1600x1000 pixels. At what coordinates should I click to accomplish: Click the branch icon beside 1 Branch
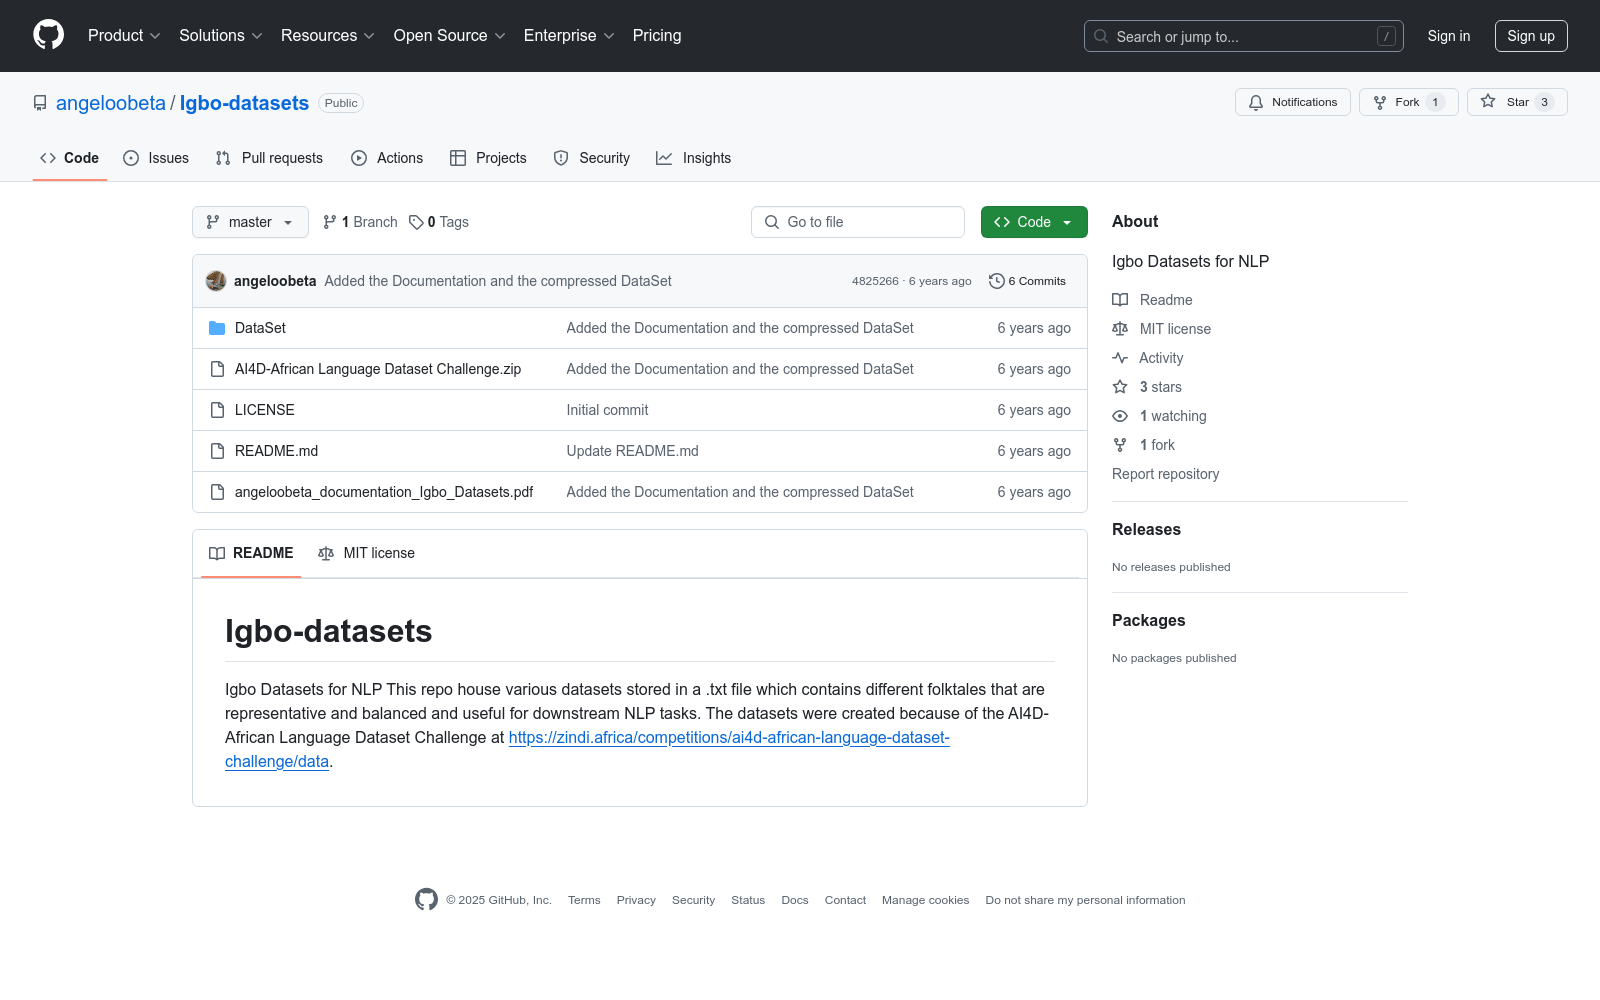[x=330, y=222]
